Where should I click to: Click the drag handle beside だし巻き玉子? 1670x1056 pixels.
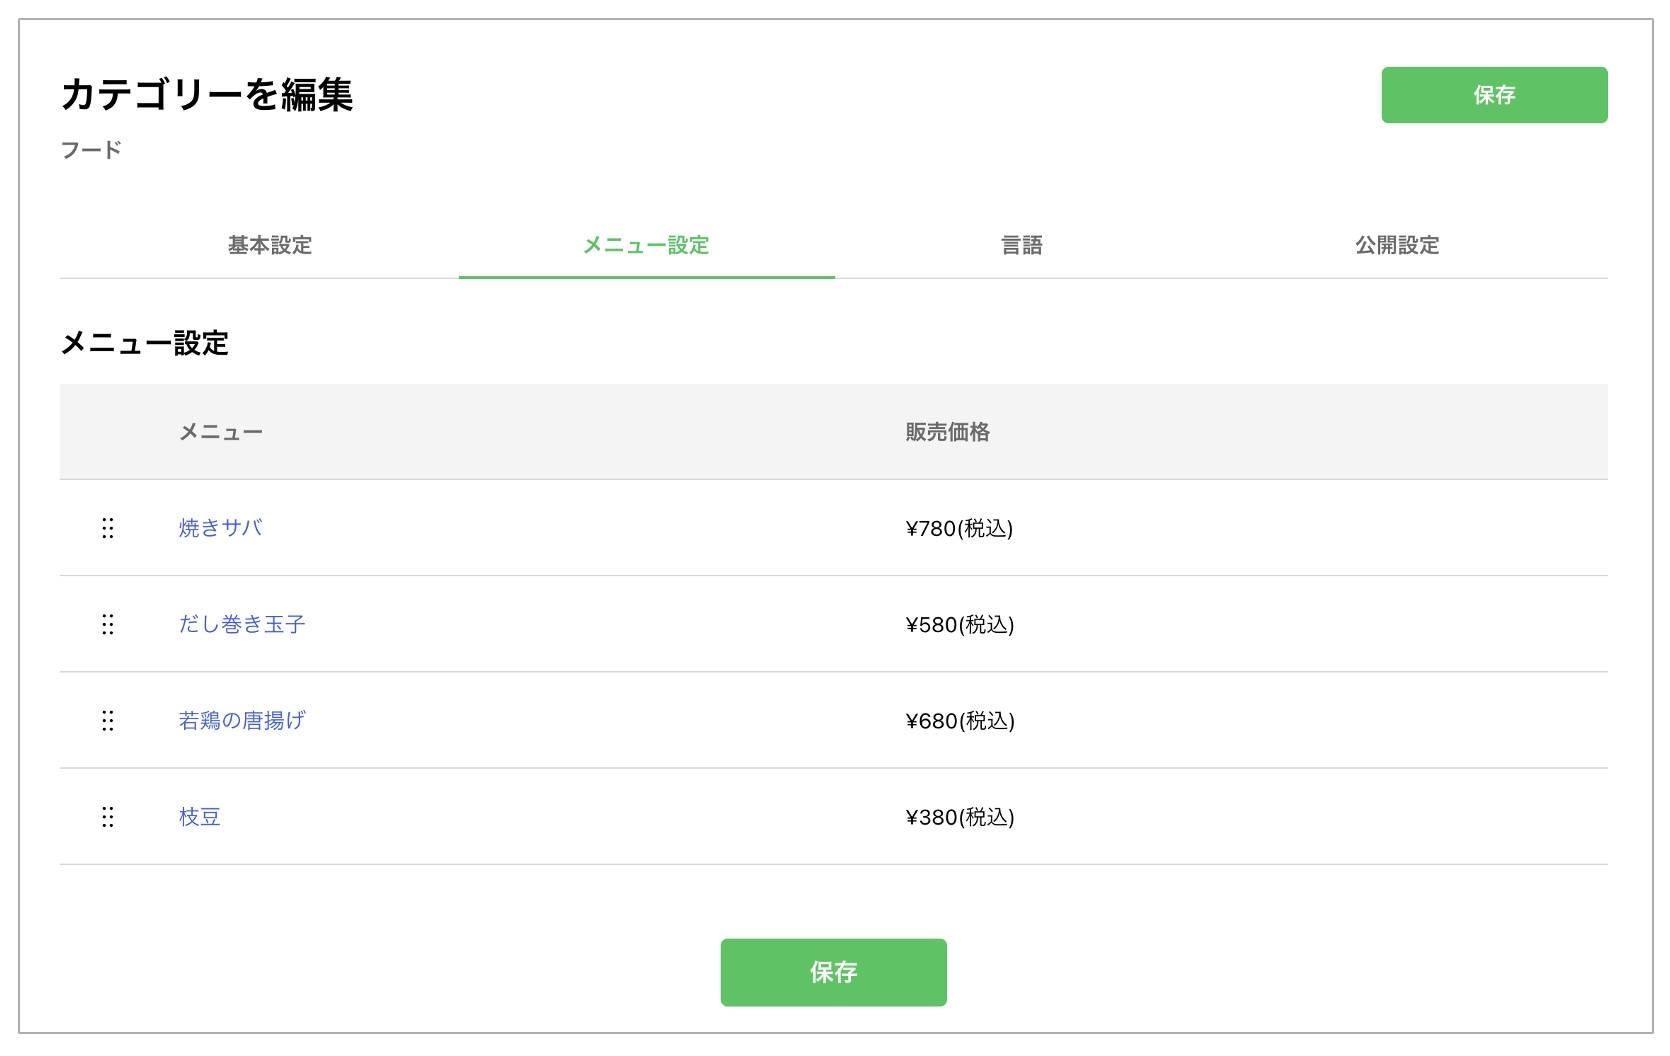(x=108, y=625)
